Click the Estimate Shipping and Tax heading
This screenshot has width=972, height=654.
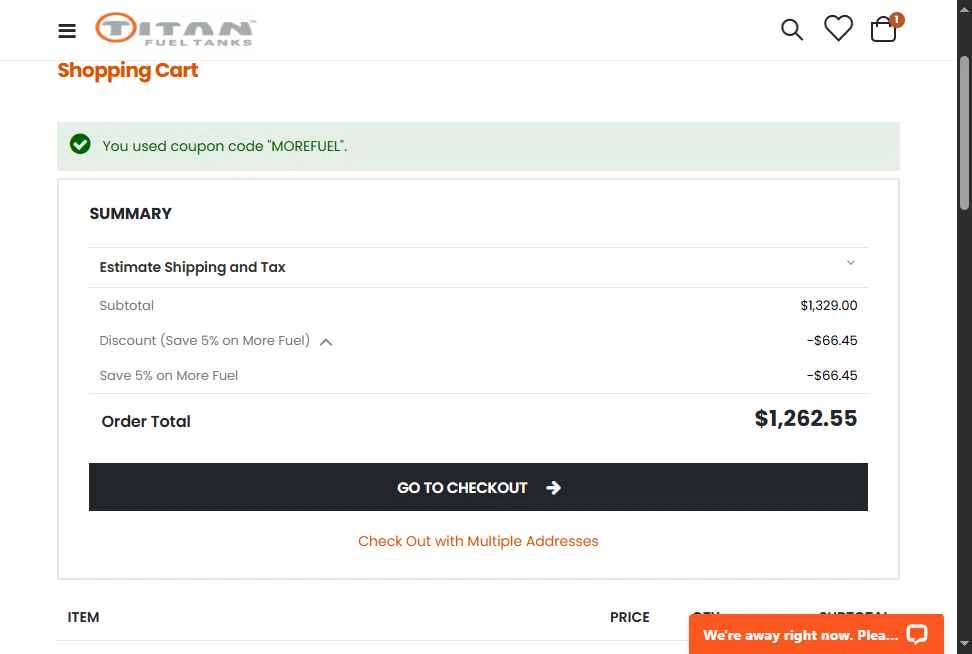click(192, 267)
